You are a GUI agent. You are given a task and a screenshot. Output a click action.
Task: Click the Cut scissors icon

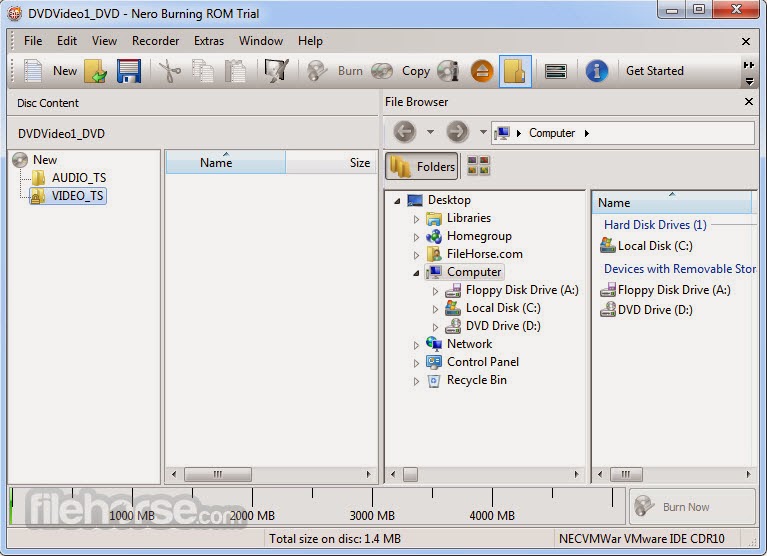[x=170, y=71]
